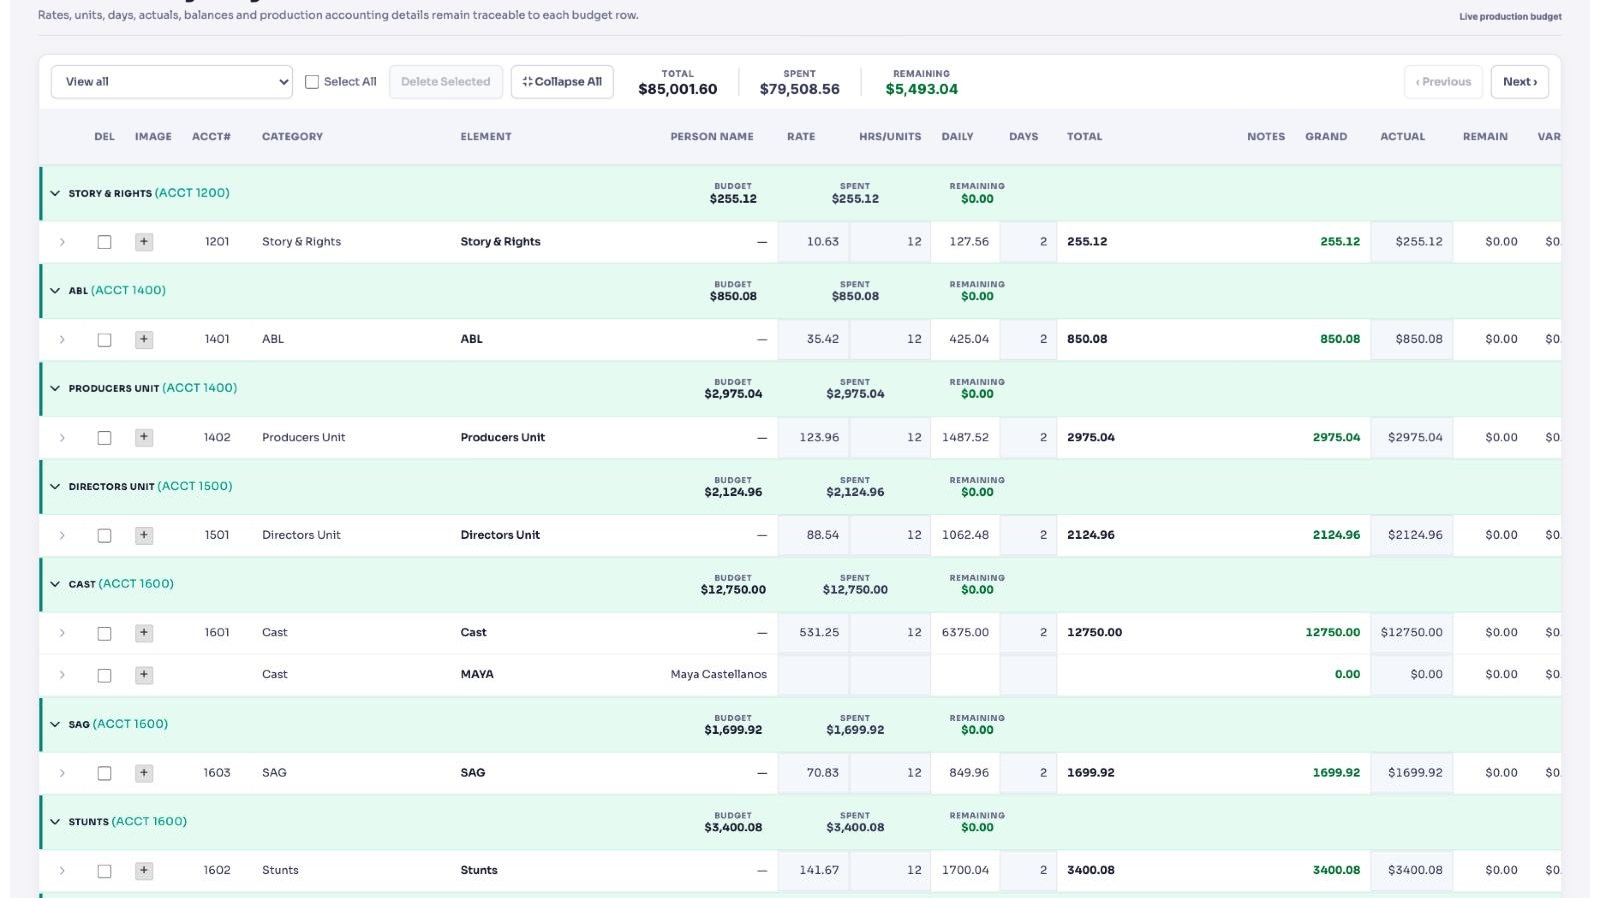Edit the days field for Cast row 1601
The height and width of the screenshot is (898, 1600).
click(x=1028, y=633)
